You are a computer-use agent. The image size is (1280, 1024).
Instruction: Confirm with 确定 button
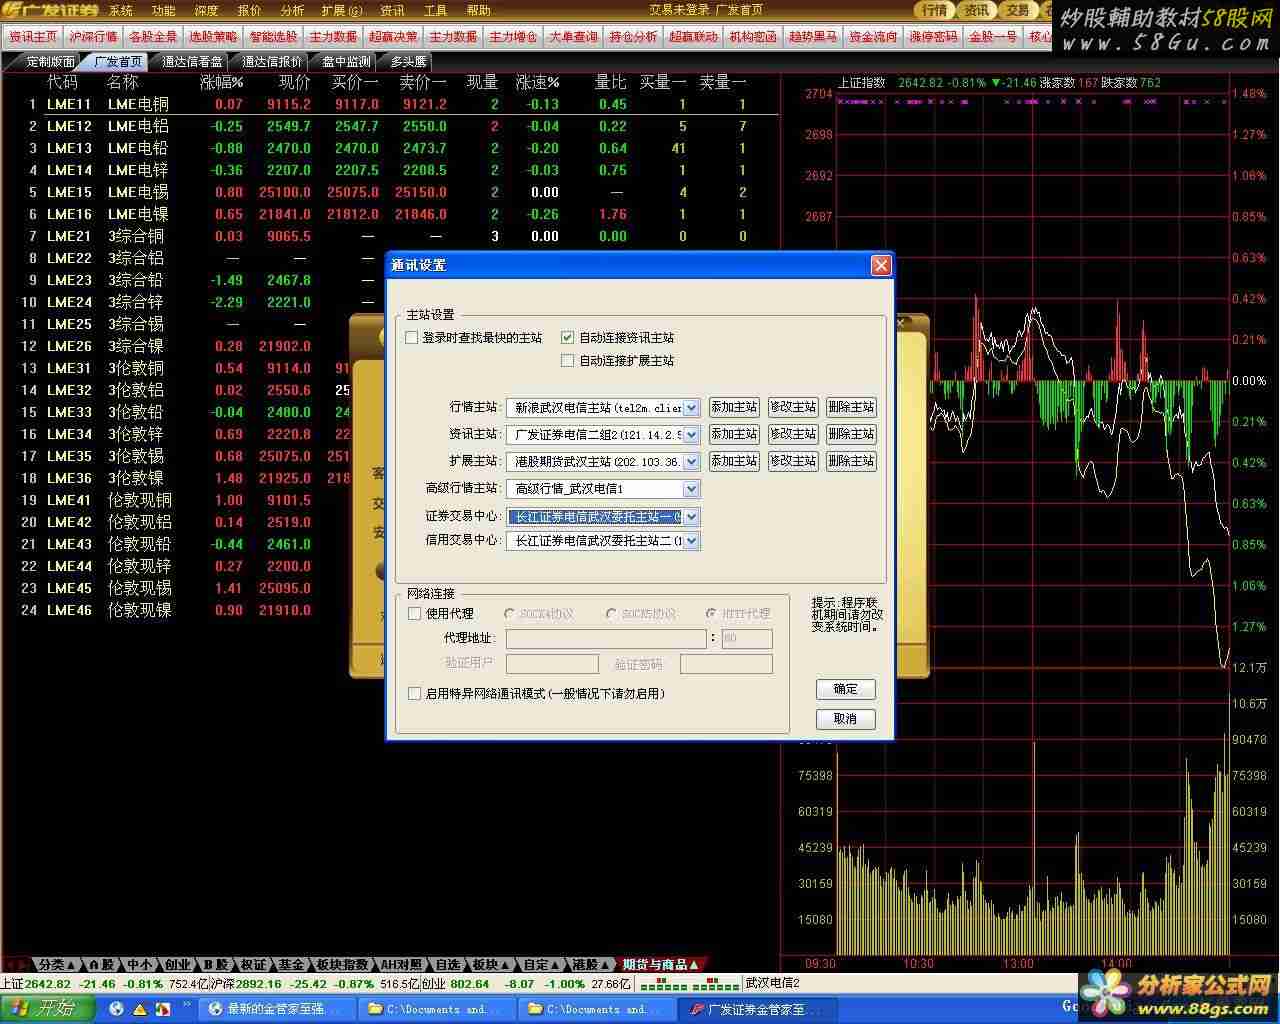pos(845,689)
